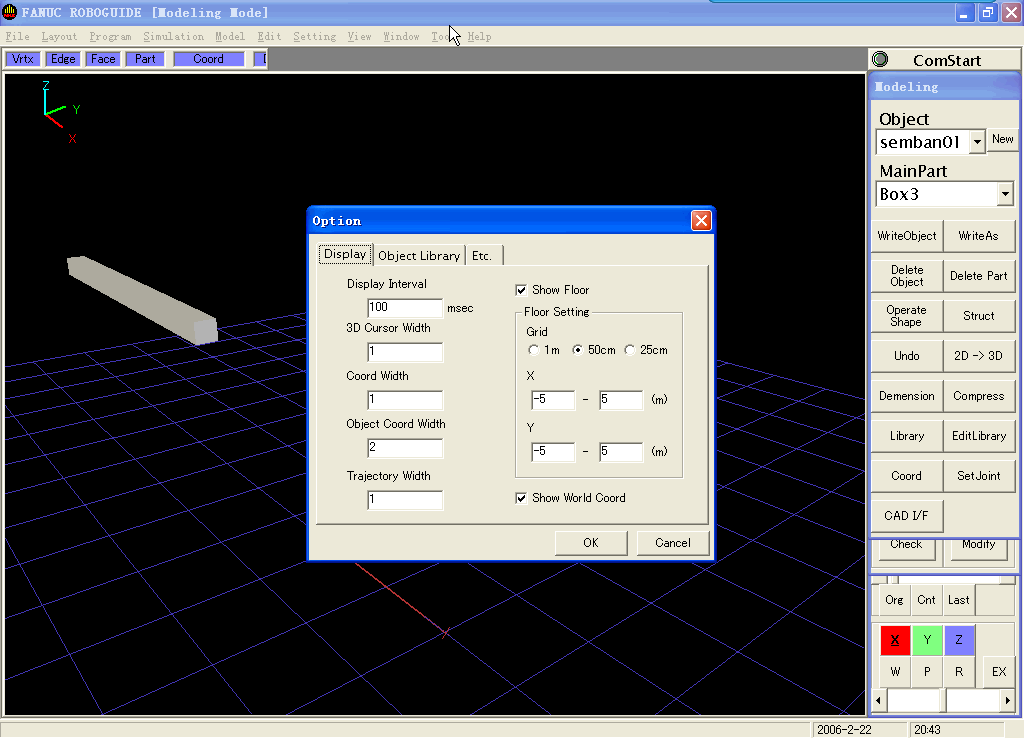Click the Operate Shape button

point(906,316)
